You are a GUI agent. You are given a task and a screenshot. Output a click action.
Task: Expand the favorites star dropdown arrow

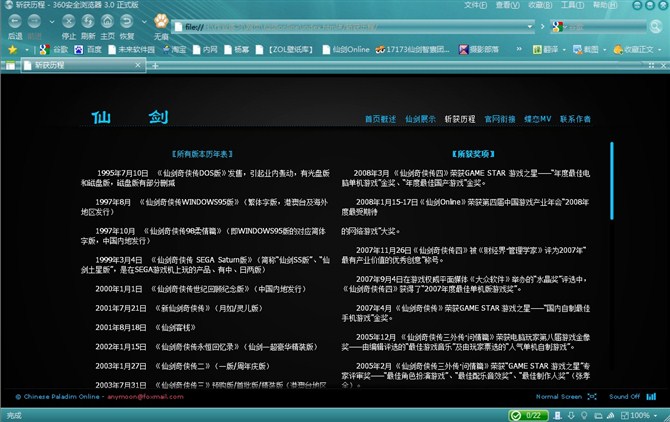(26, 50)
